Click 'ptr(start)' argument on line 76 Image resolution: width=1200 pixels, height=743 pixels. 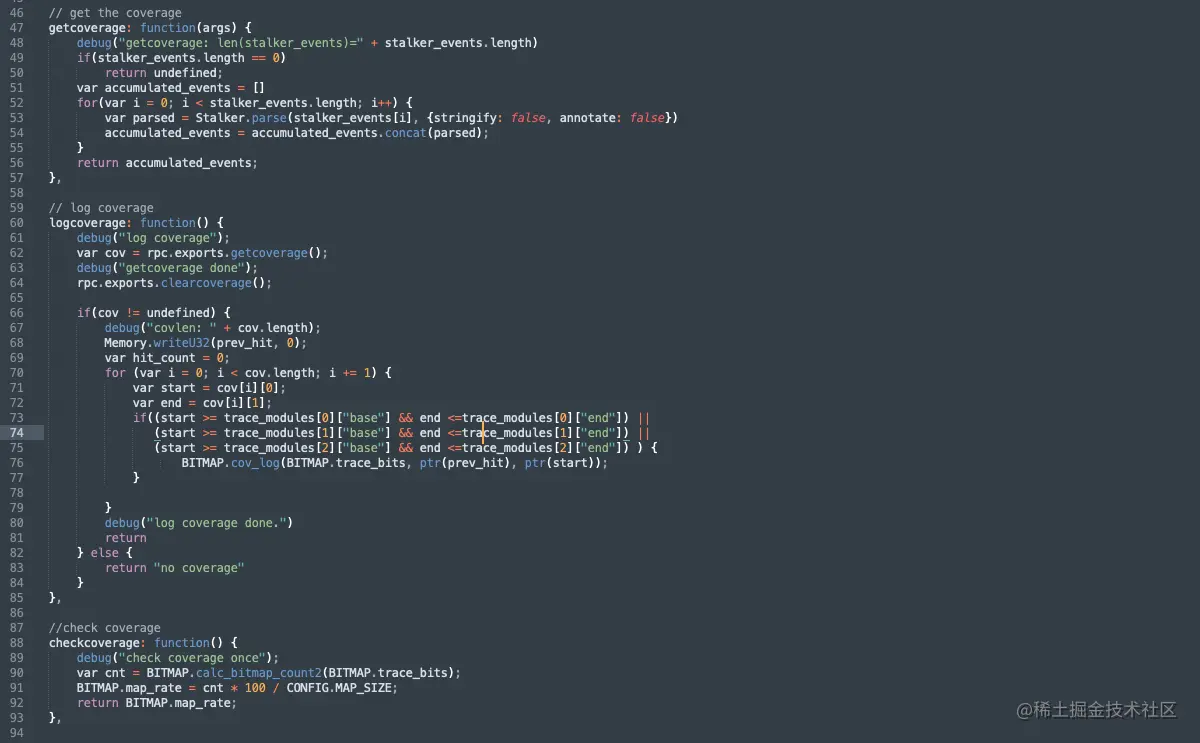pos(562,463)
